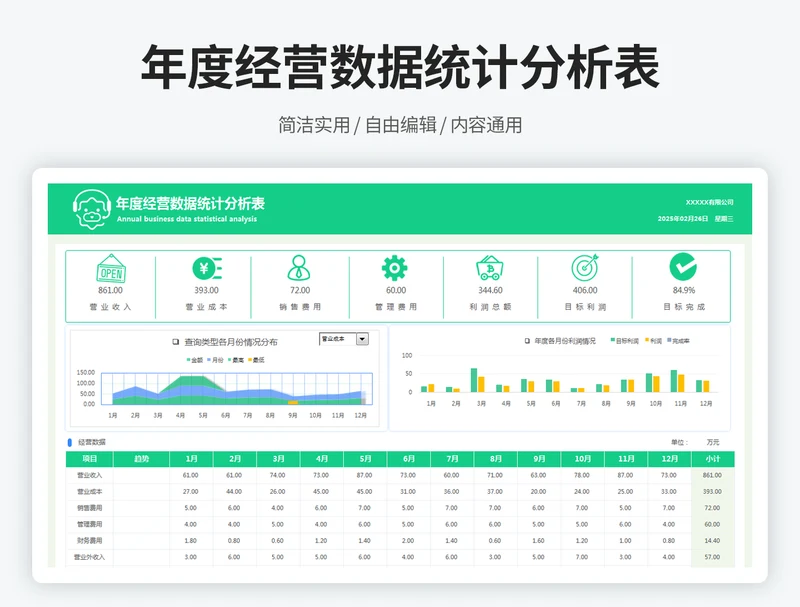Select the 营业成本 row label in table
This screenshot has height=607, width=800.
[x=89, y=492]
